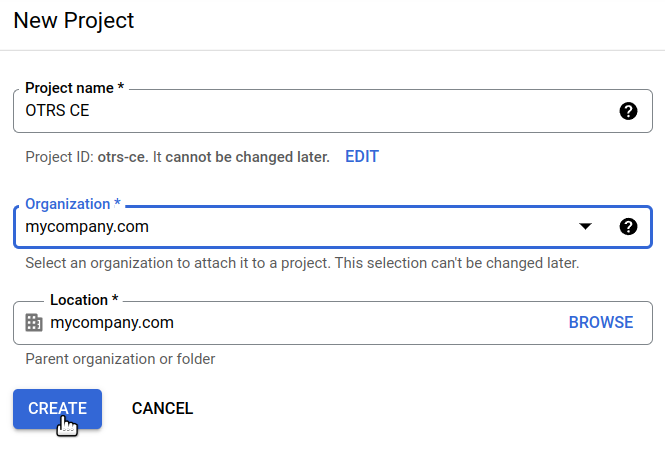This screenshot has height=452, width=665.
Task: Open the Project name help icon
Action: [628, 111]
